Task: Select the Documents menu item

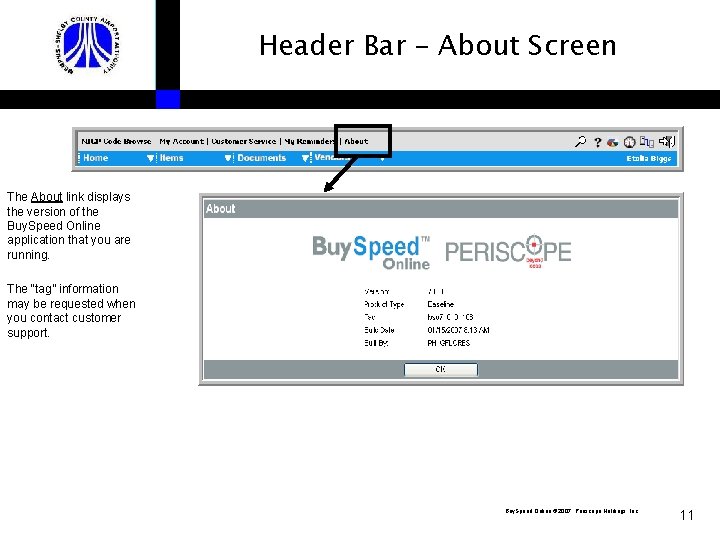Action: [x=261, y=158]
